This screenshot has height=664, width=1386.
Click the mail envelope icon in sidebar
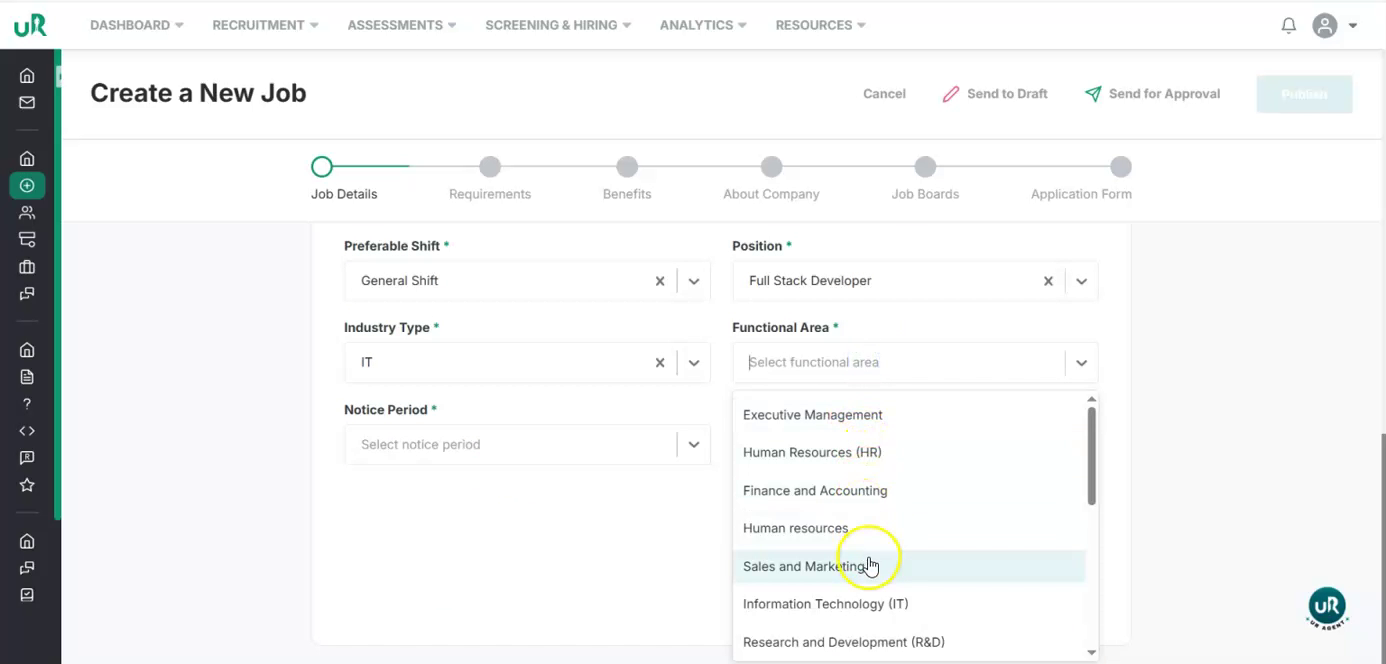[x=27, y=102]
